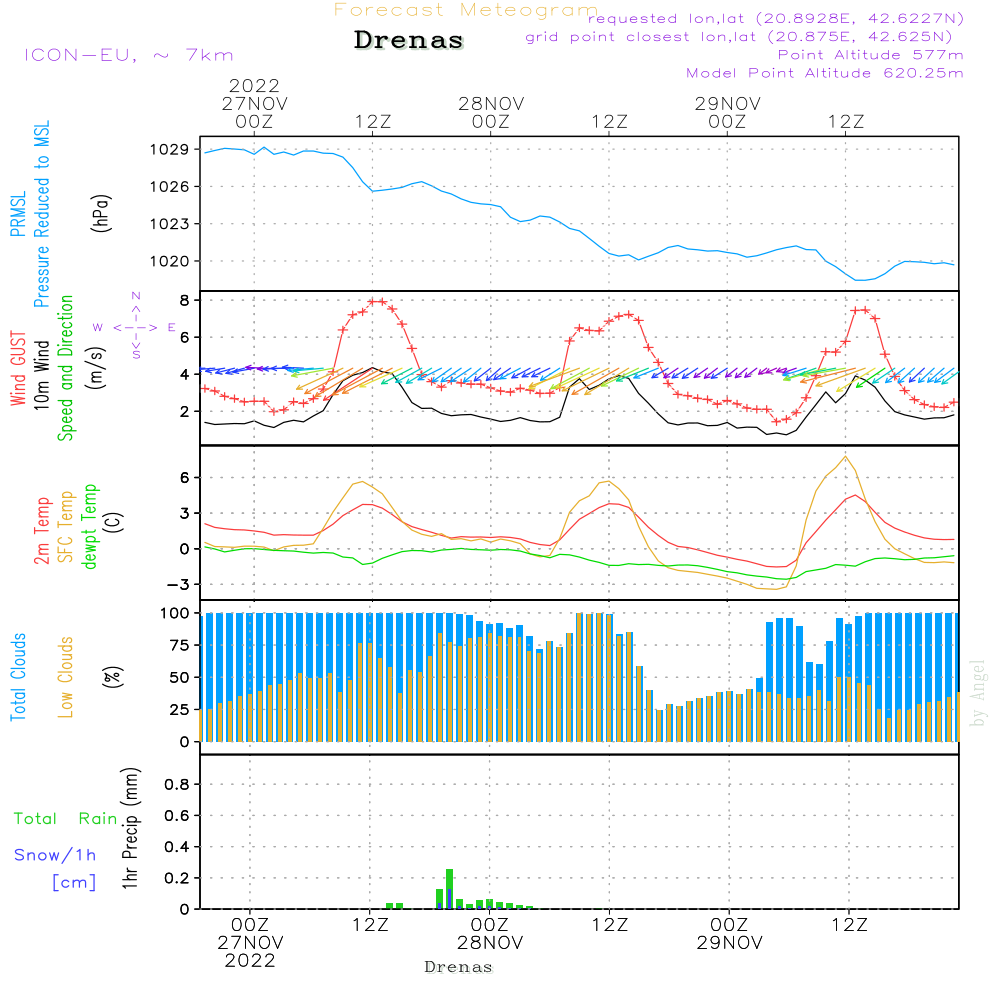Select the "Point Altitude 577m" line
Screen dimensions: 1000x1000
pos(871,55)
